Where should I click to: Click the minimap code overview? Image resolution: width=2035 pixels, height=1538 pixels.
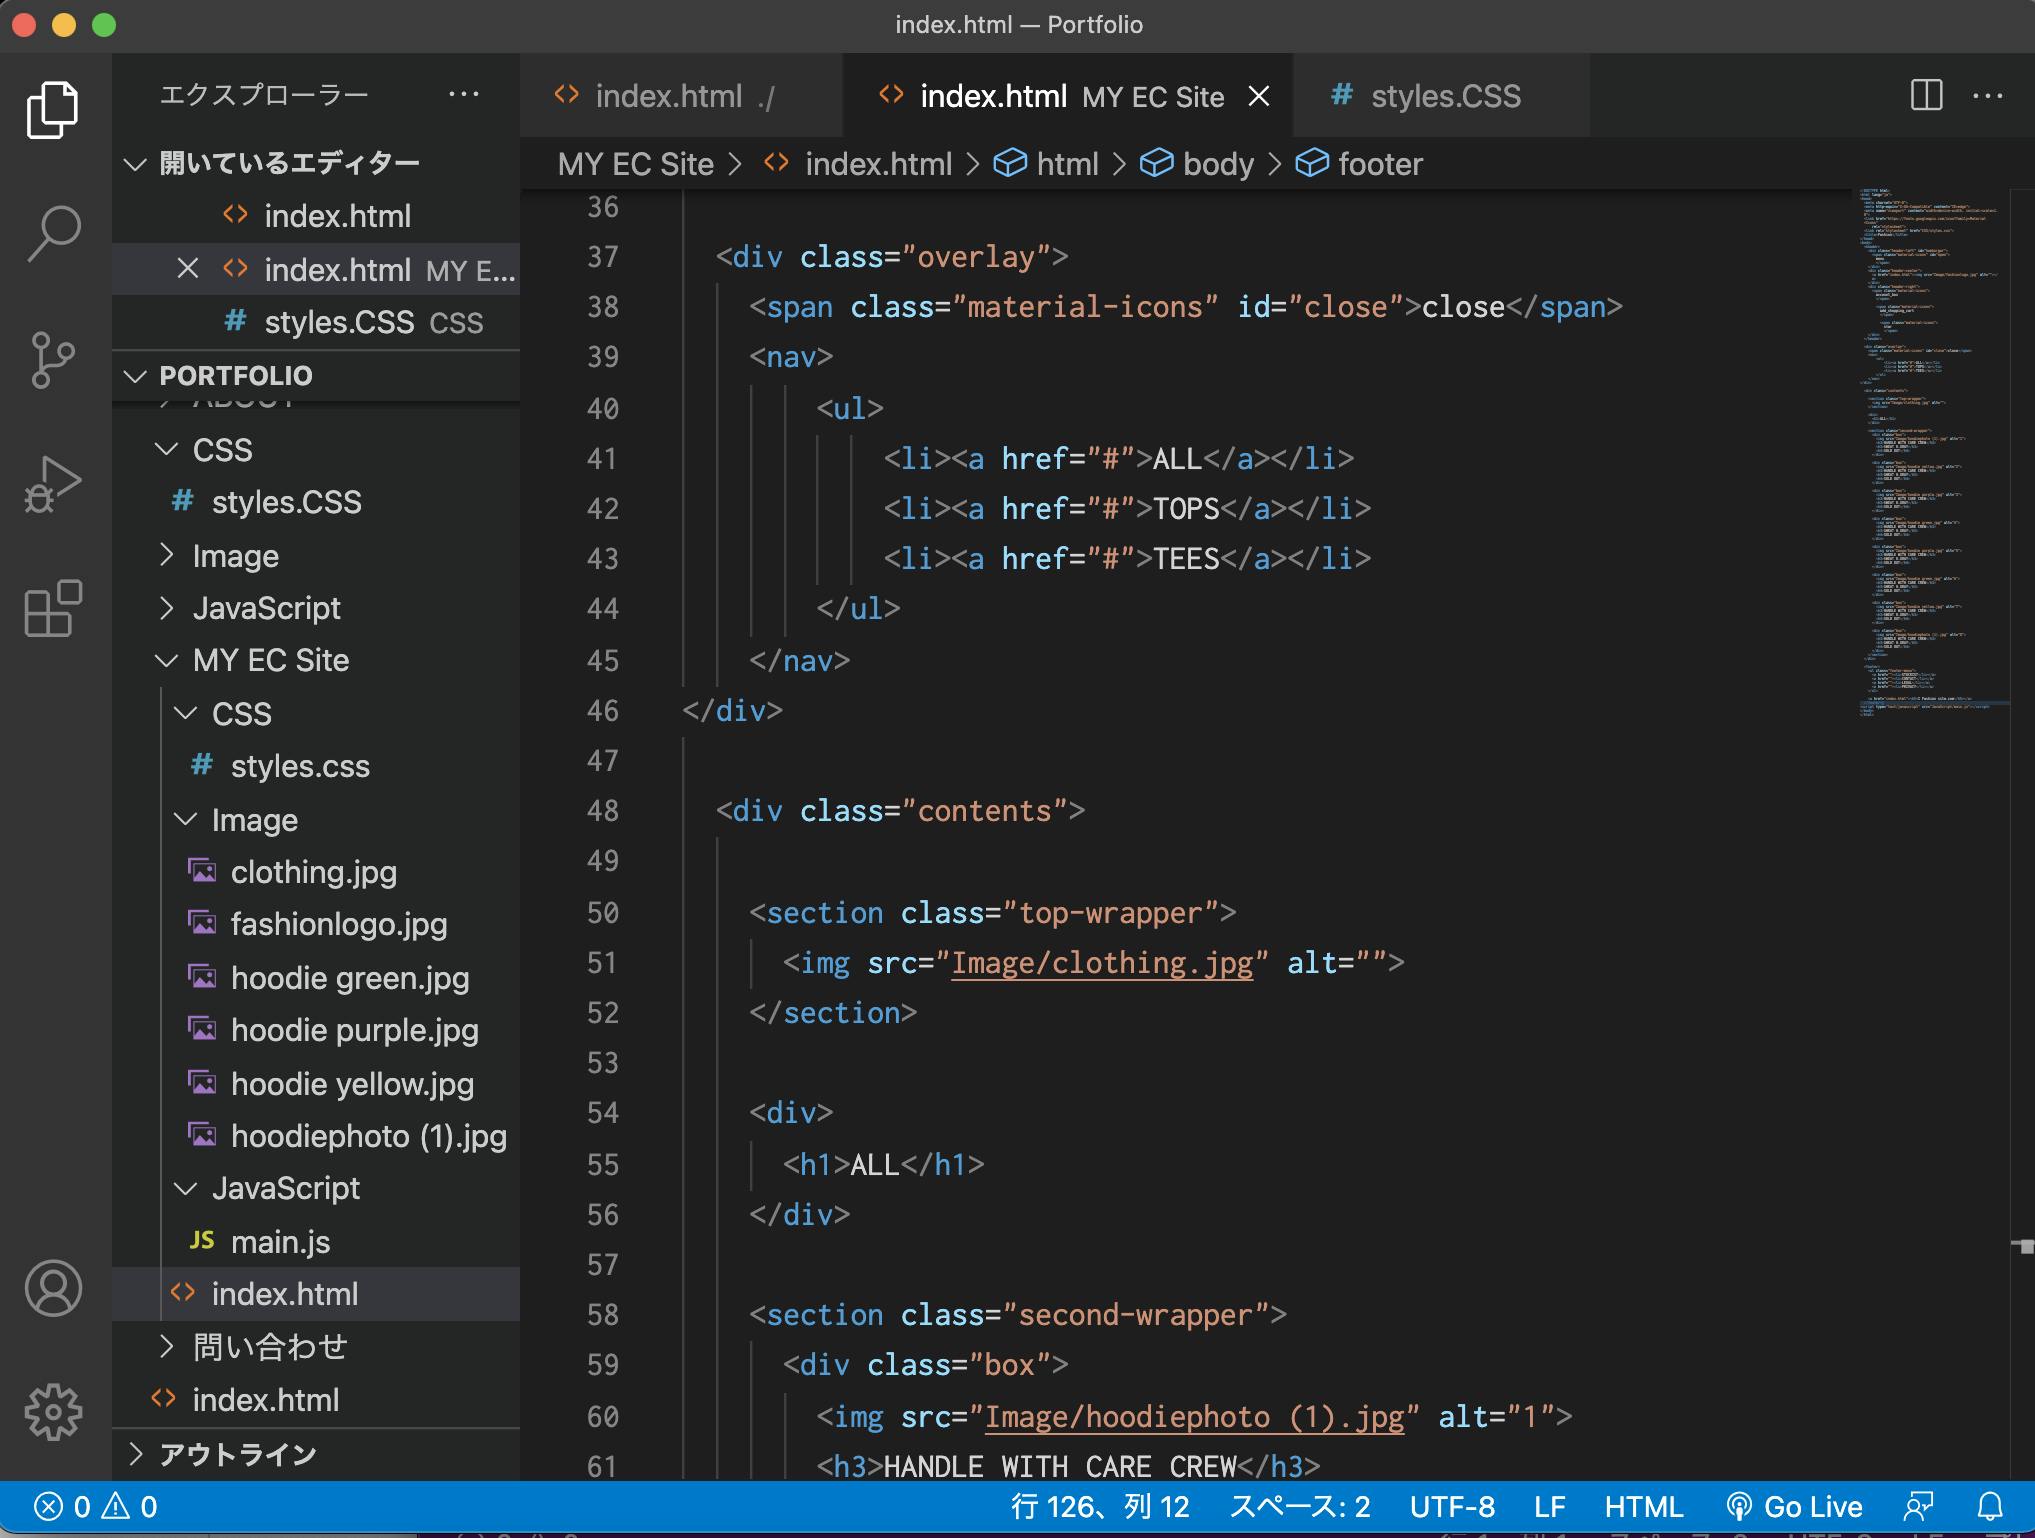pos(1932,450)
